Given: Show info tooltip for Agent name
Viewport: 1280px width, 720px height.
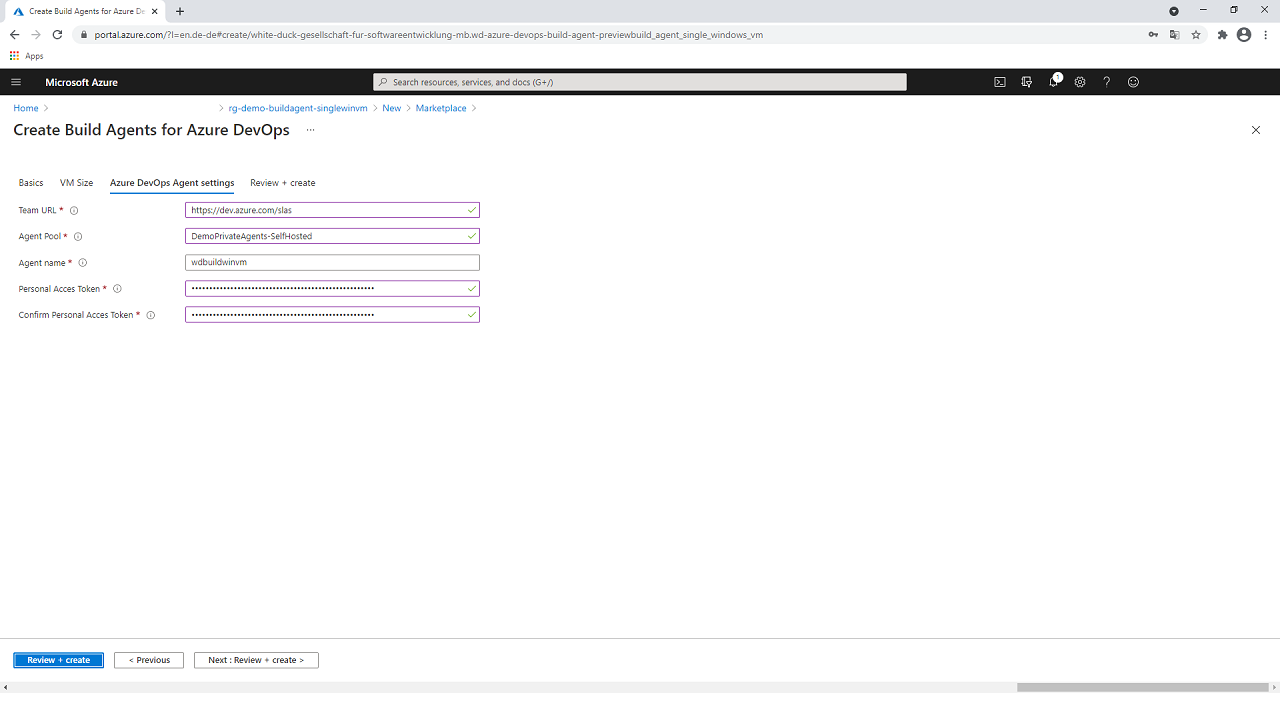Looking at the screenshot, I should tap(83, 263).
